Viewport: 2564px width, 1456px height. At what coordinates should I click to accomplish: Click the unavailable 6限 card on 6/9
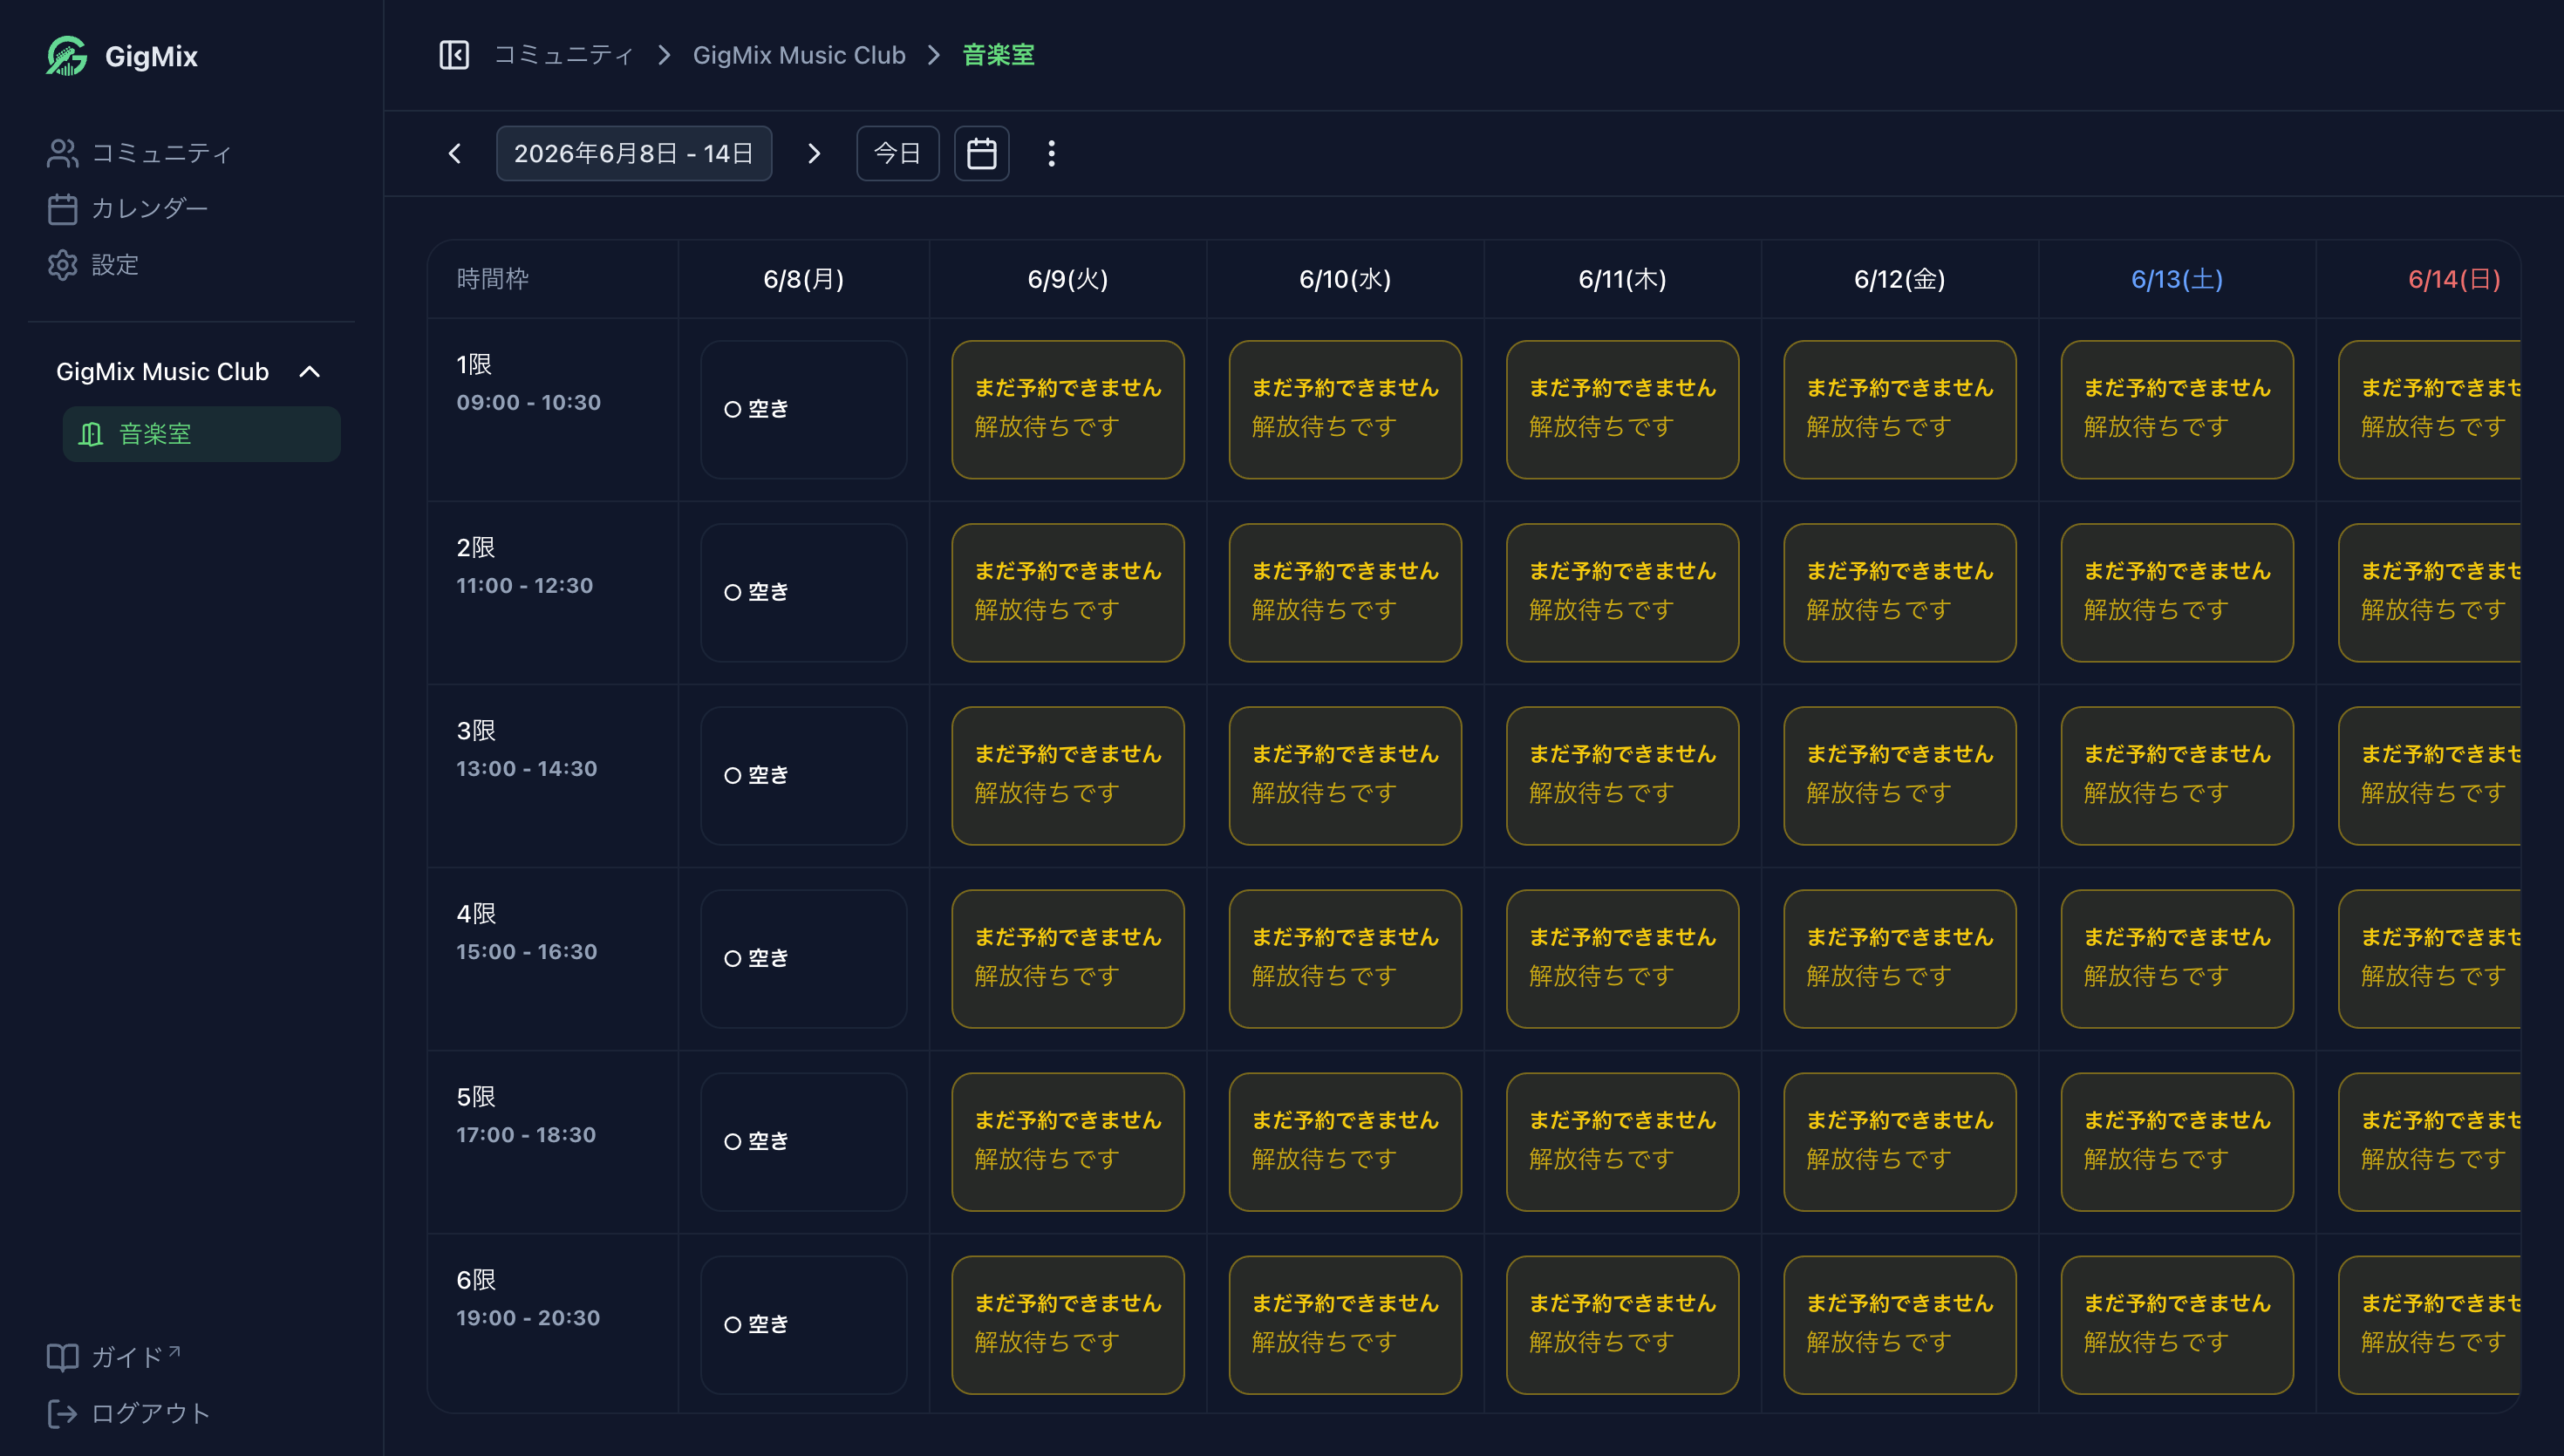tap(1068, 1325)
